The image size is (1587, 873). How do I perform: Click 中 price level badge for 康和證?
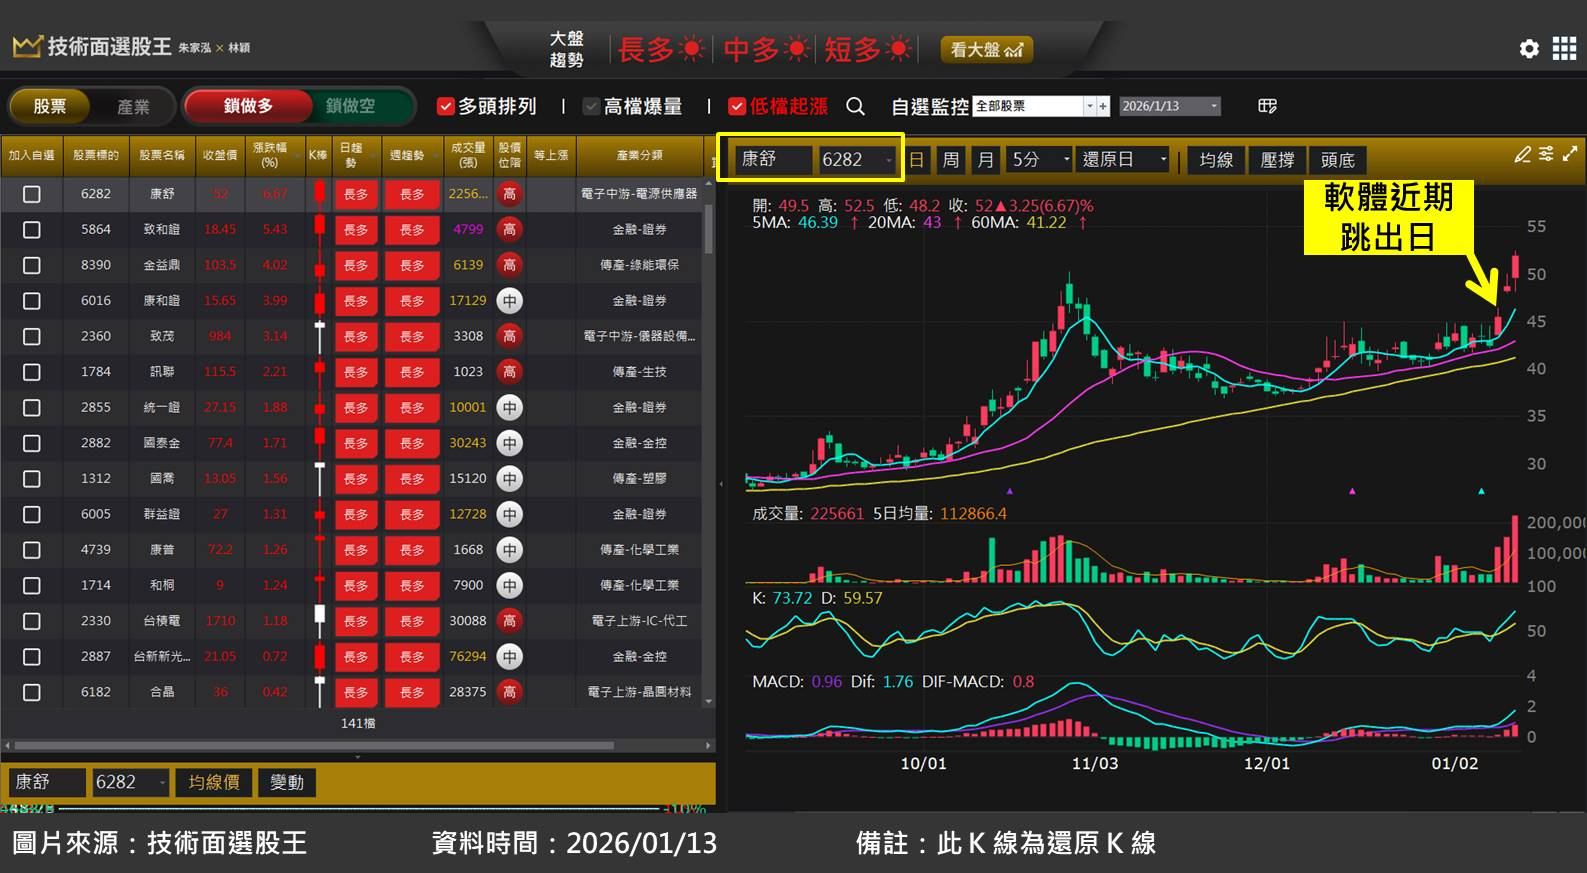pos(510,301)
